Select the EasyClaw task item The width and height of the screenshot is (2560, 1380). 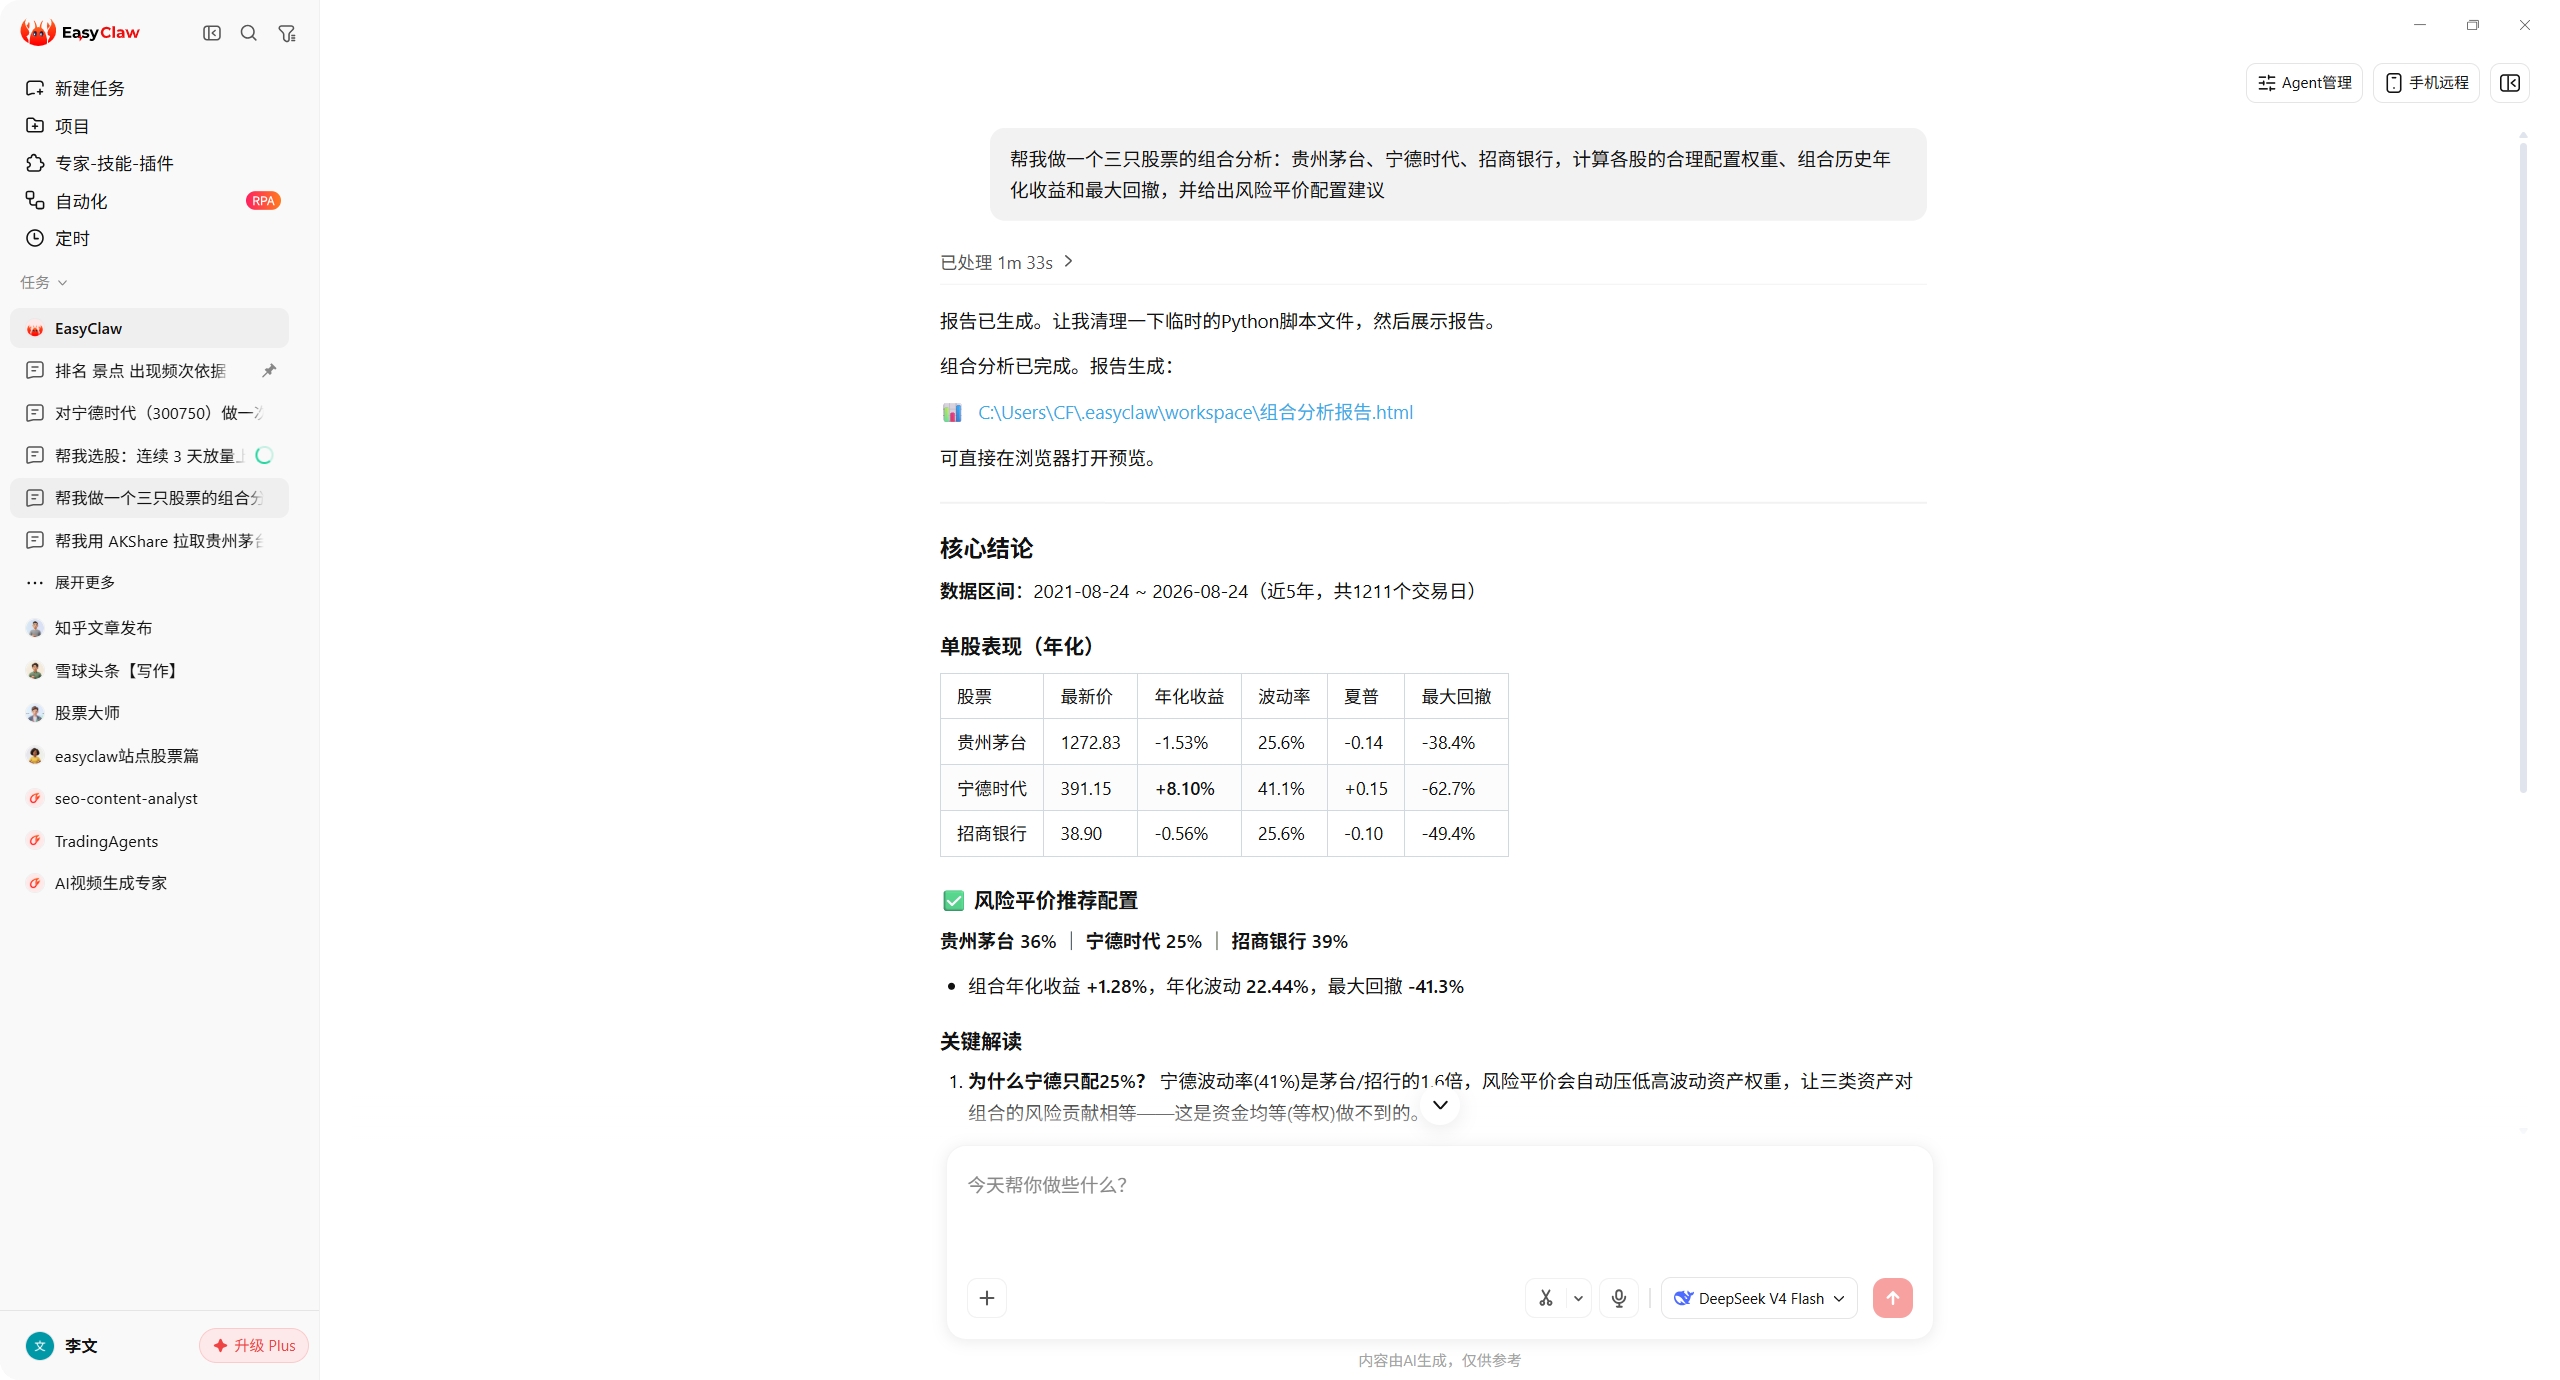[150, 328]
